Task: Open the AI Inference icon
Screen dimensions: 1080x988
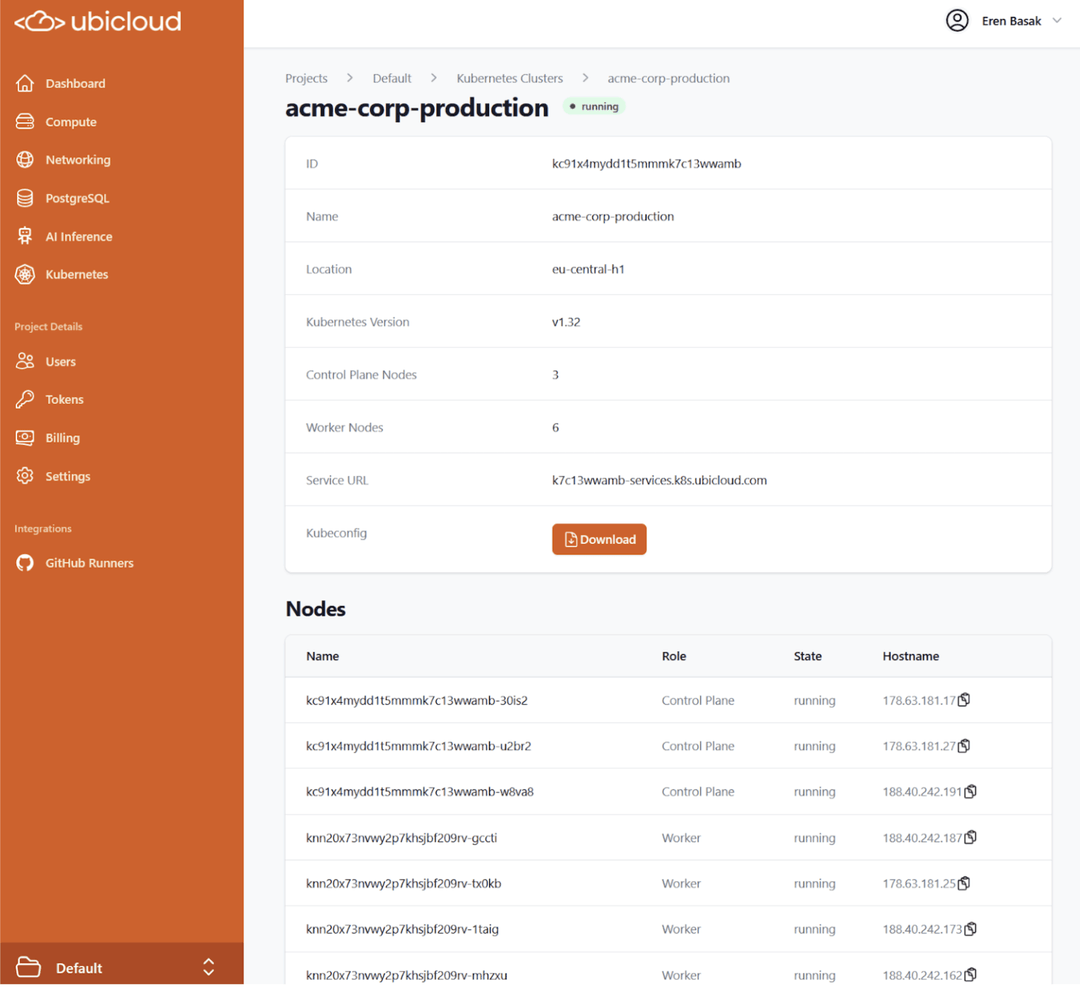Action: coord(25,236)
